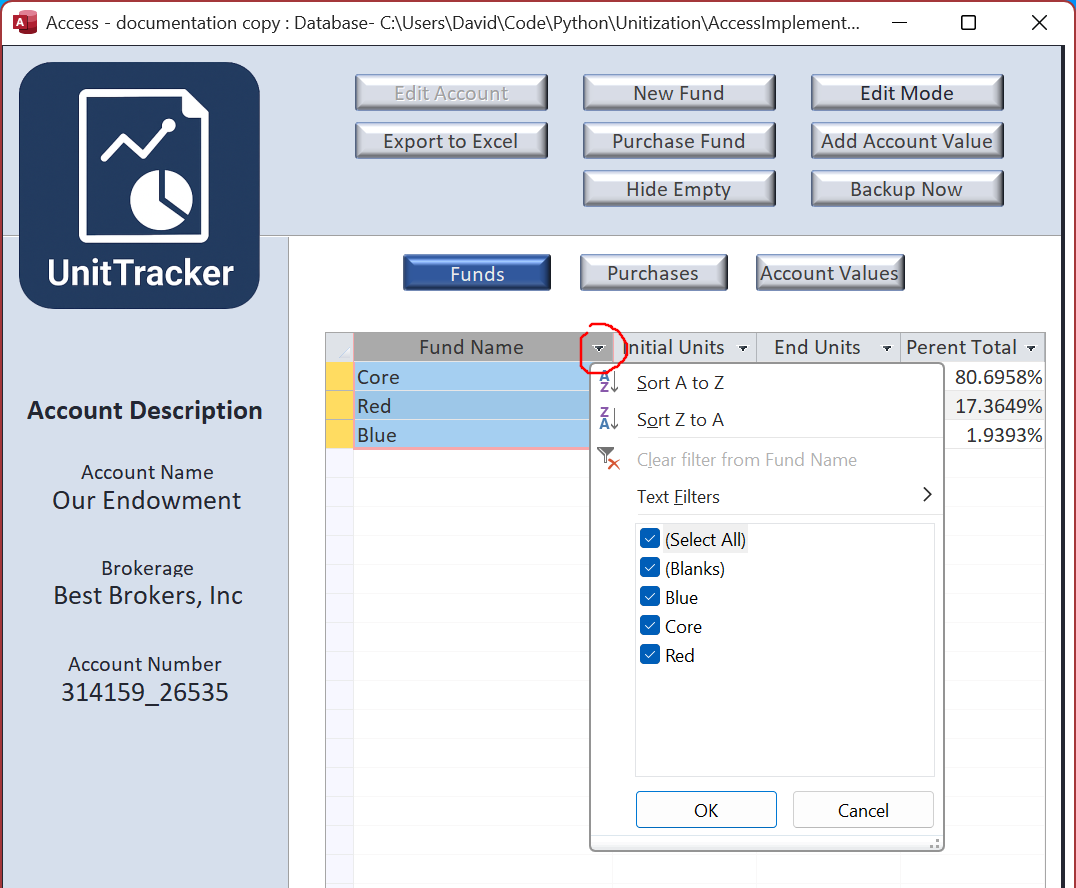Screen dimensions: 1076x888
Task: Switch to the Purchases tab
Action: click(x=653, y=273)
